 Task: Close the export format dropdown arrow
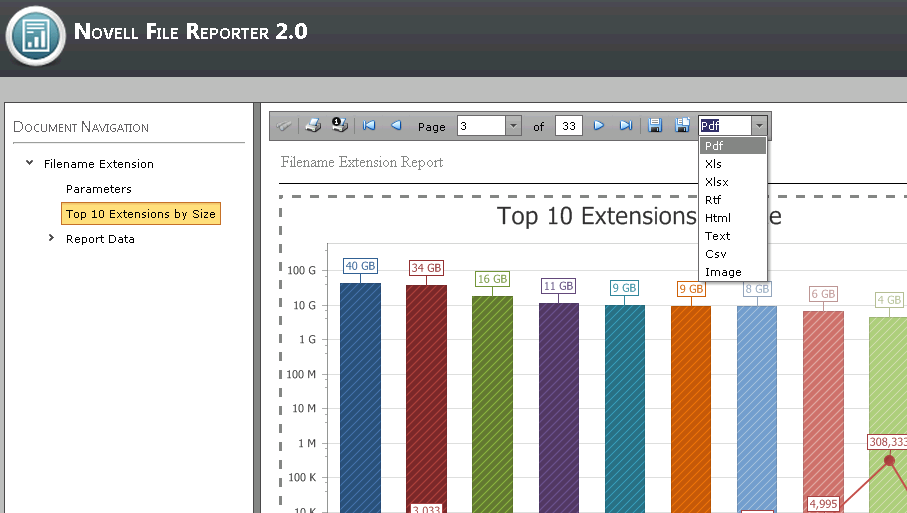759,126
